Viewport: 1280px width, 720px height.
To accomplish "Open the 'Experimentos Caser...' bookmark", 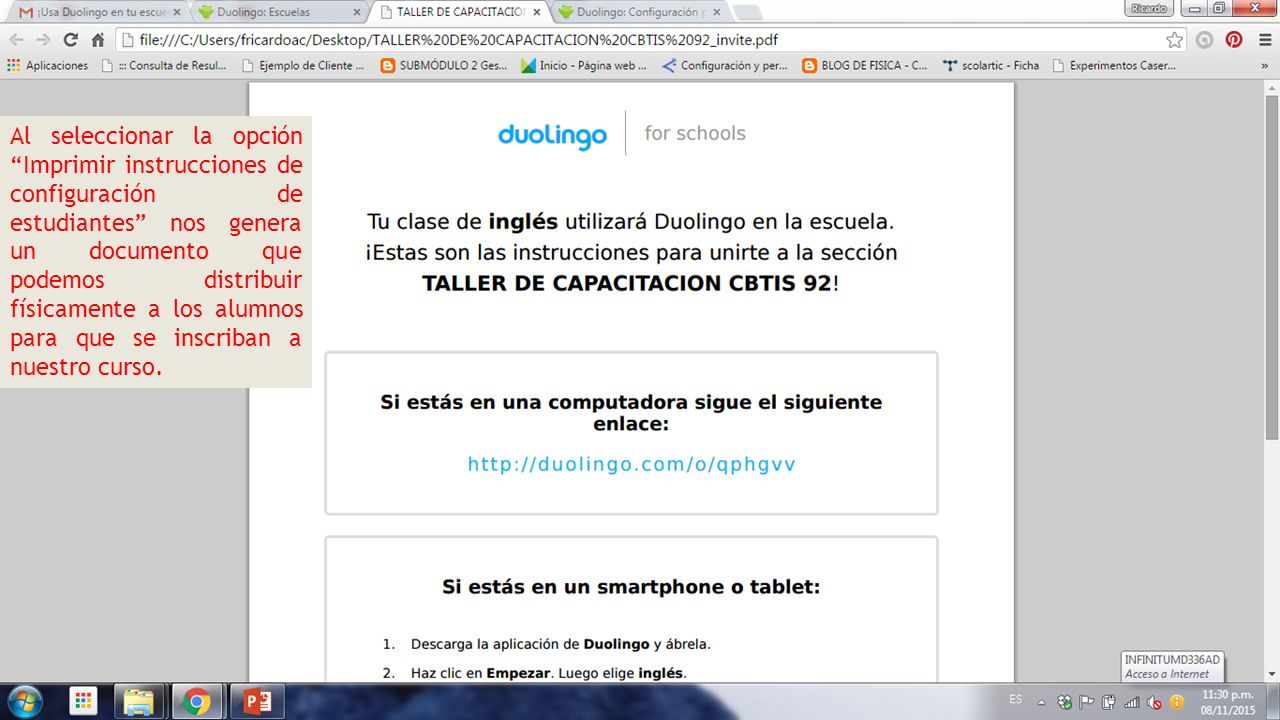I will [x=1113, y=66].
